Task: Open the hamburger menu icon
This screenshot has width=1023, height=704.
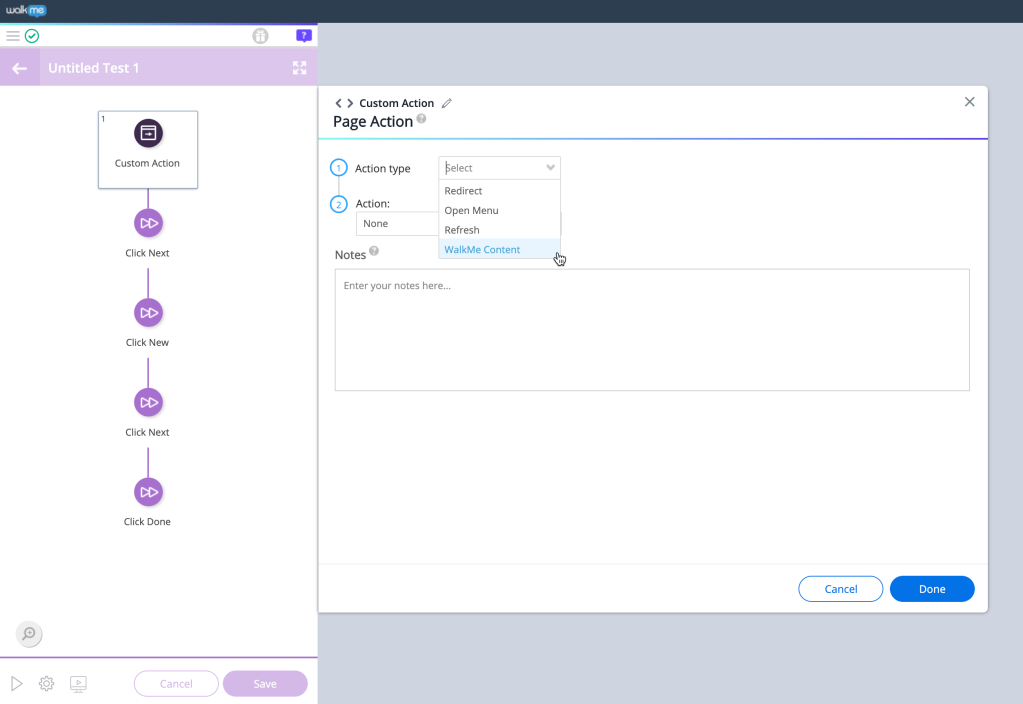Action: coord(13,36)
